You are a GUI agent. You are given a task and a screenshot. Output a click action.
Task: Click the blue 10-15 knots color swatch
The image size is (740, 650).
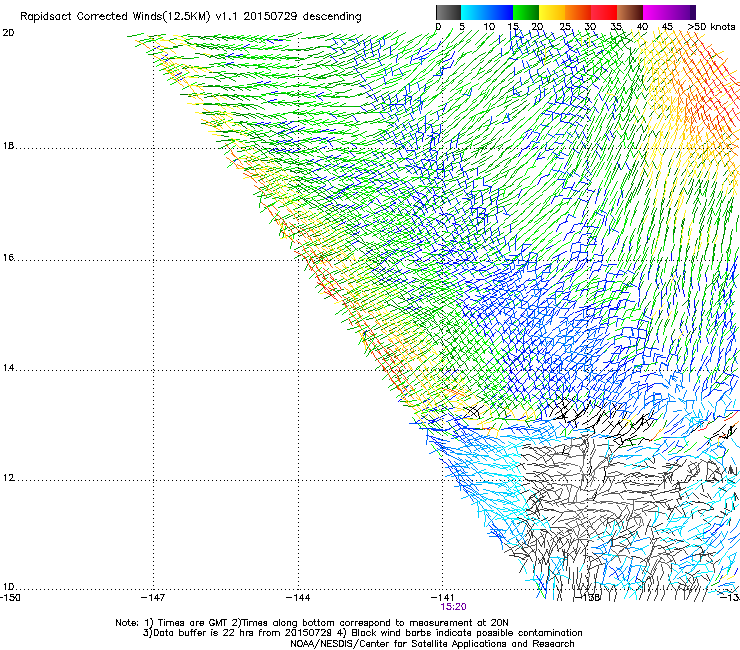[x=500, y=12]
